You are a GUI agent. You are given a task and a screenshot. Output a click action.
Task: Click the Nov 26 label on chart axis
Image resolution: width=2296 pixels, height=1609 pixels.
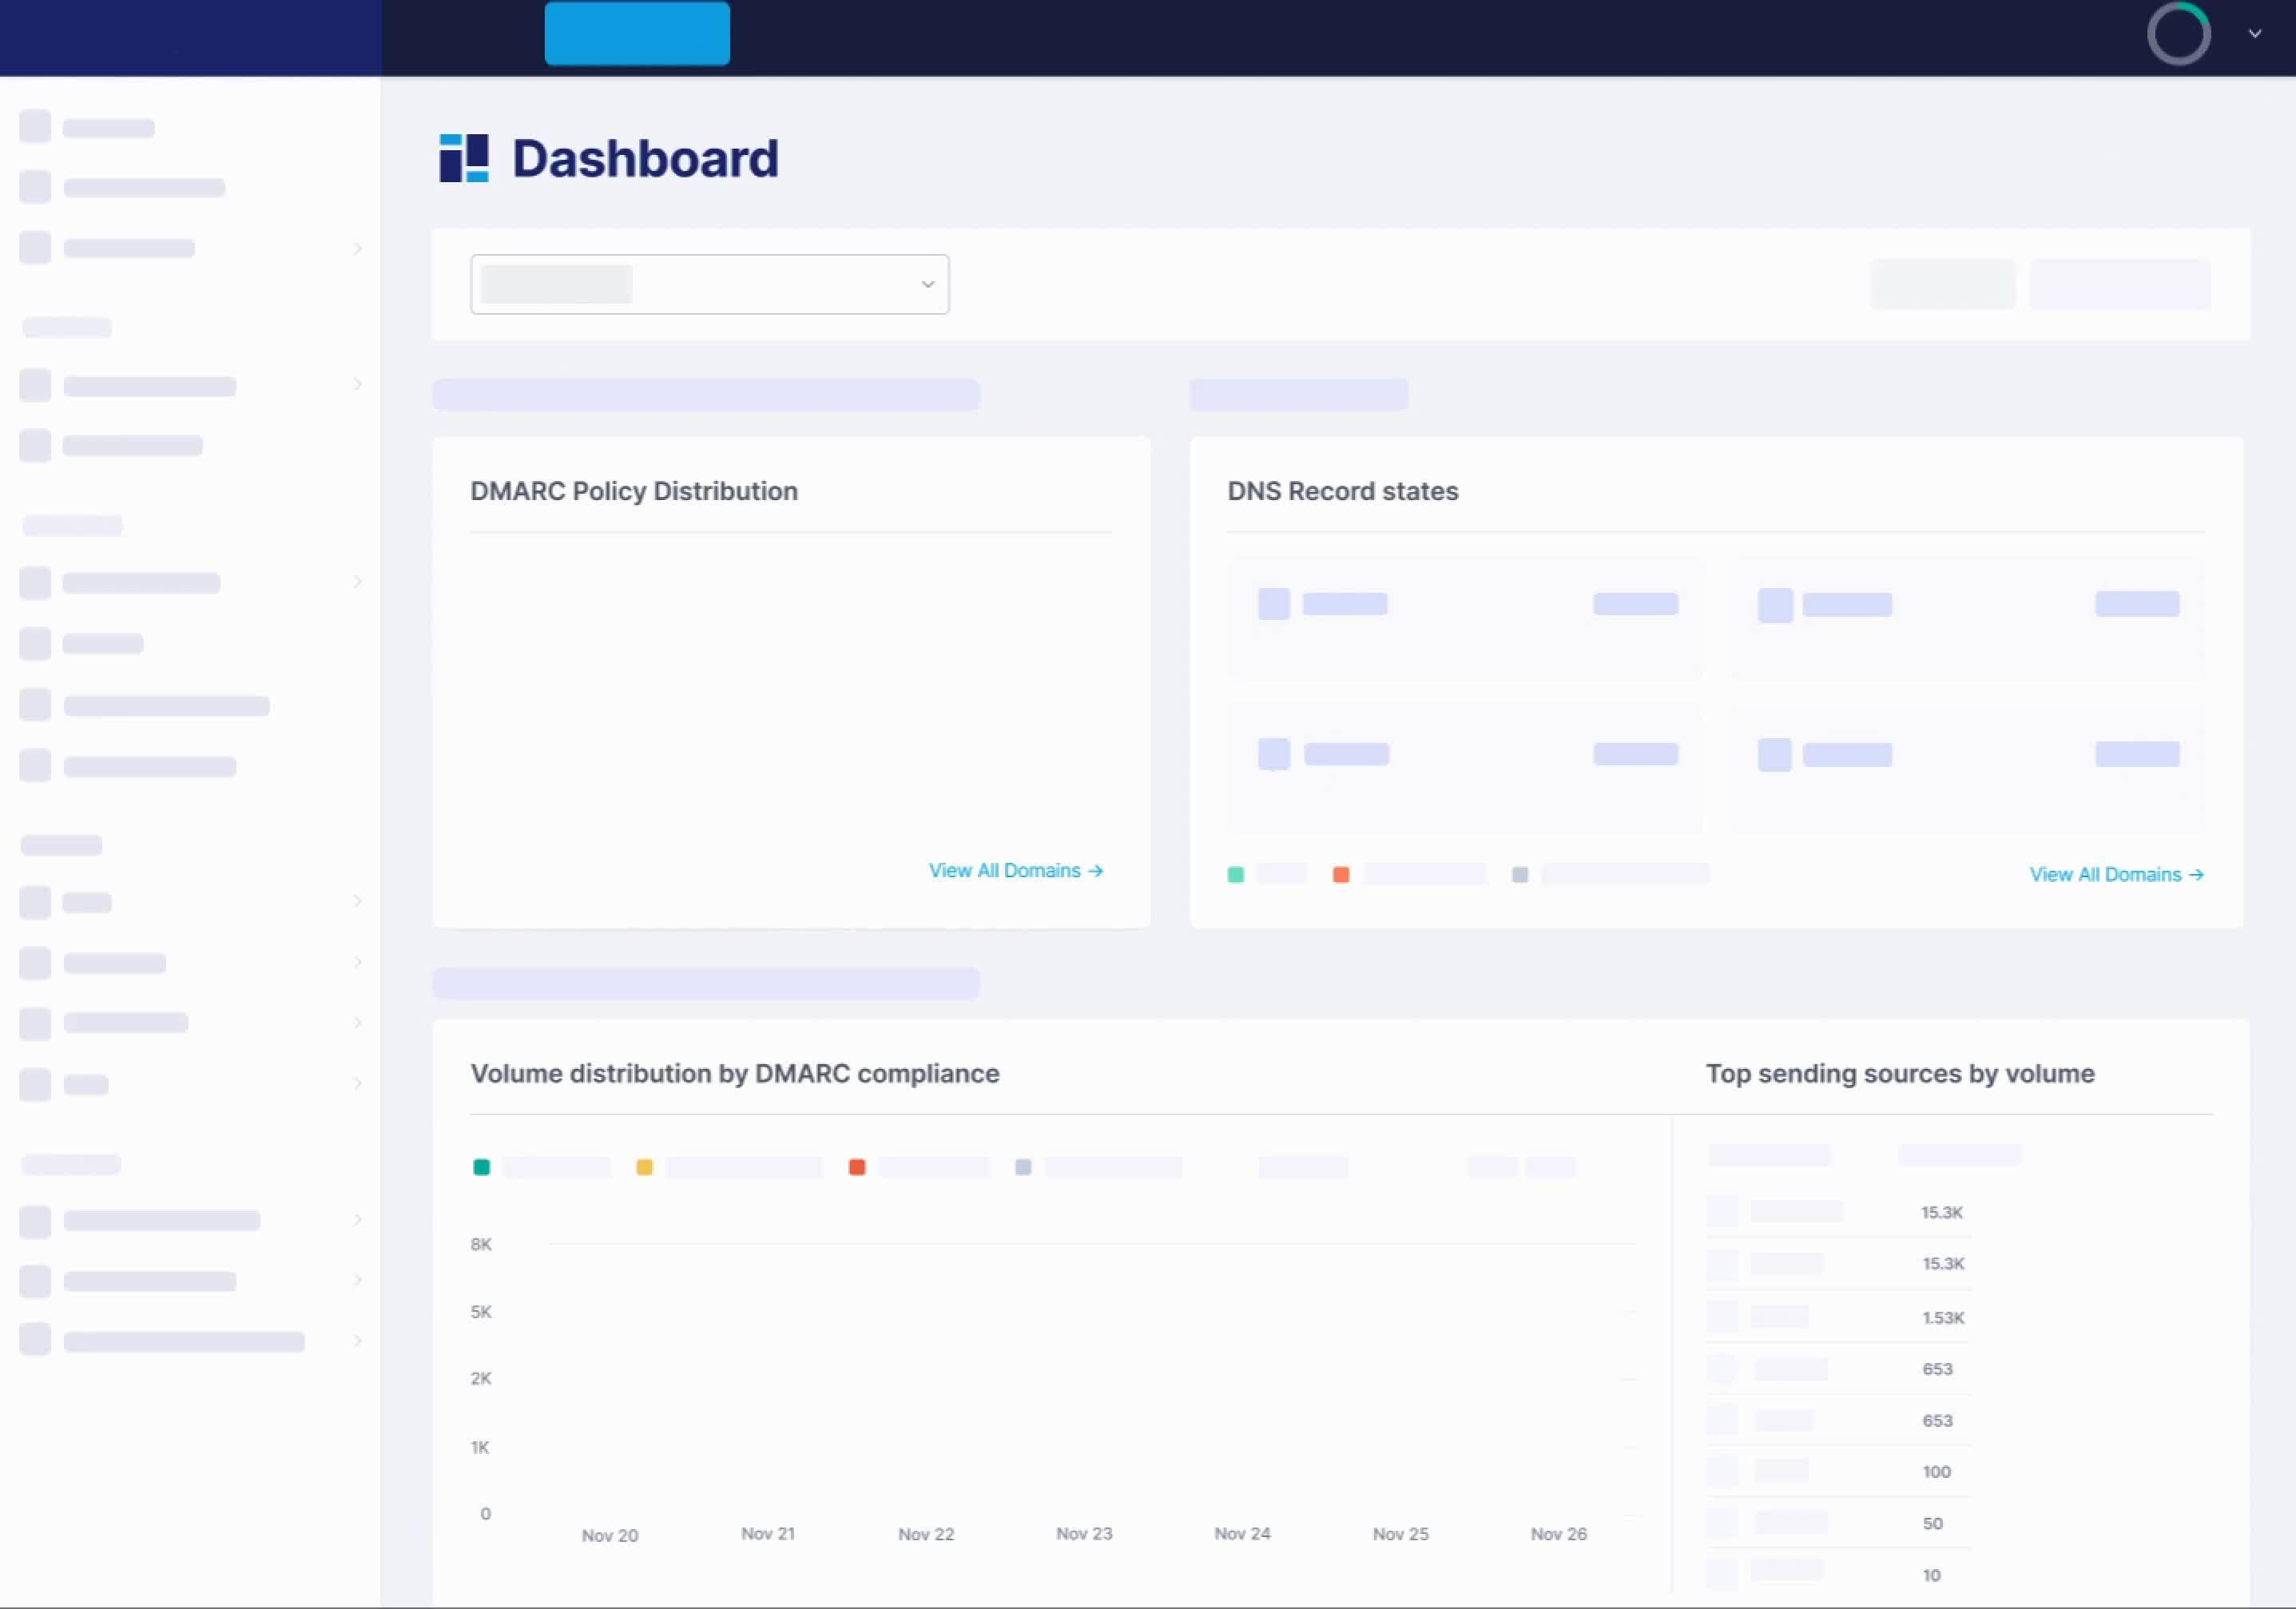pyautogui.click(x=1558, y=1533)
